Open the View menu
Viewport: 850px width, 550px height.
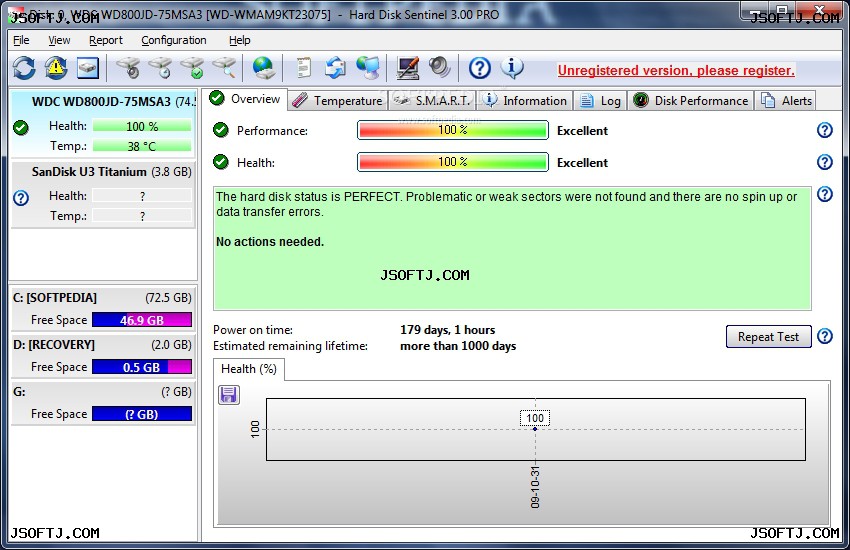click(x=59, y=40)
